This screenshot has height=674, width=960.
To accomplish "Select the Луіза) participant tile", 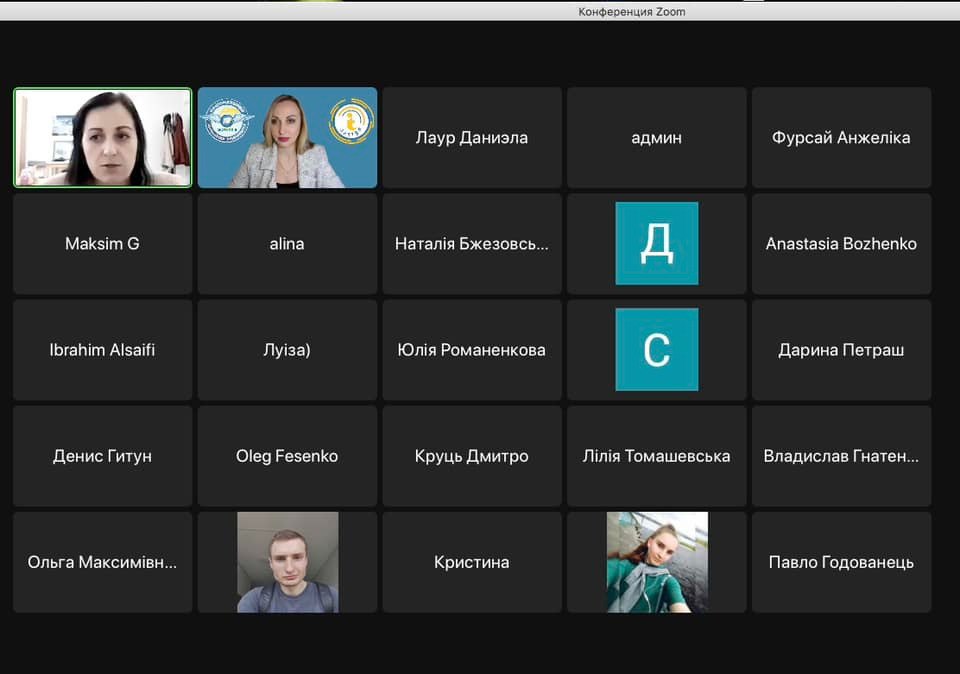I will [x=287, y=350].
